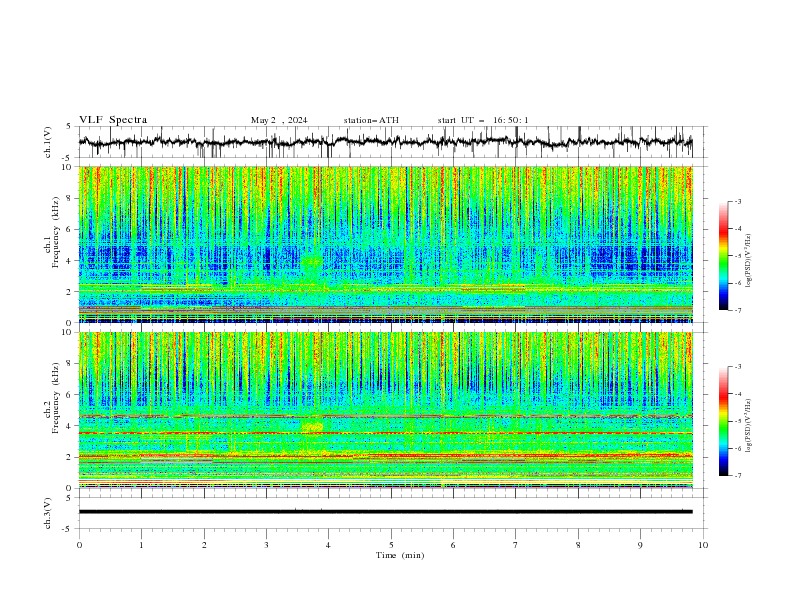The width and height of the screenshot is (792, 612).
Task: Click the ch.1 voltage waveform trace
Action: click(385, 142)
